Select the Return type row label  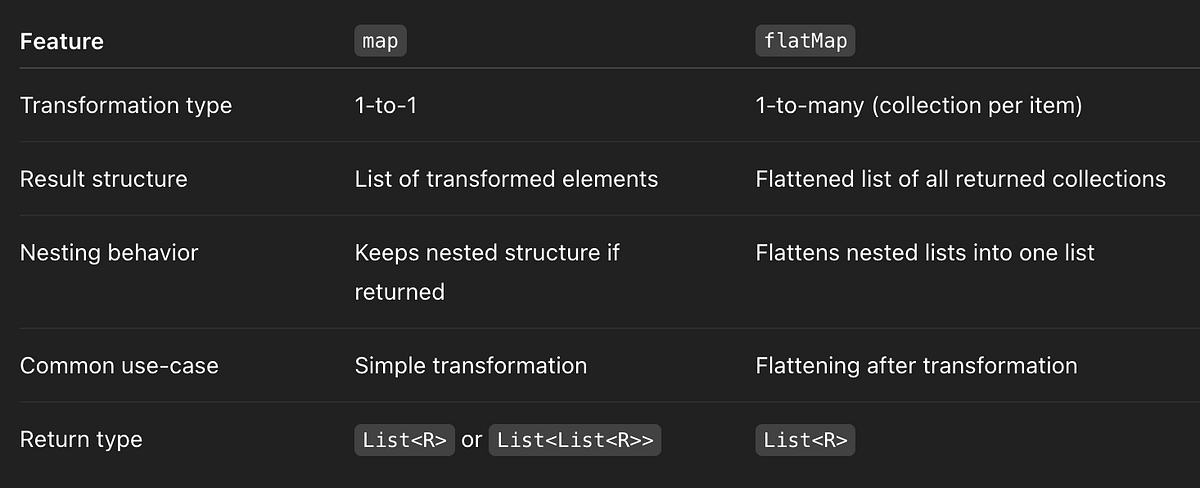pyautogui.click(x=81, y=439)
